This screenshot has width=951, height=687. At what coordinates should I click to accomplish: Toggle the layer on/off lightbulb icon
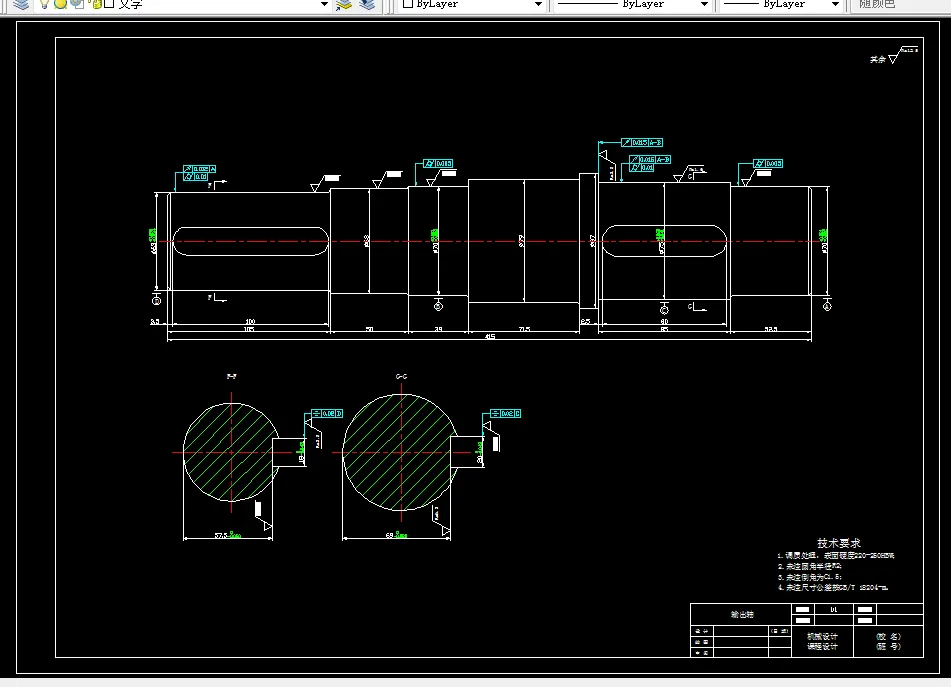(x=44, y=4)
